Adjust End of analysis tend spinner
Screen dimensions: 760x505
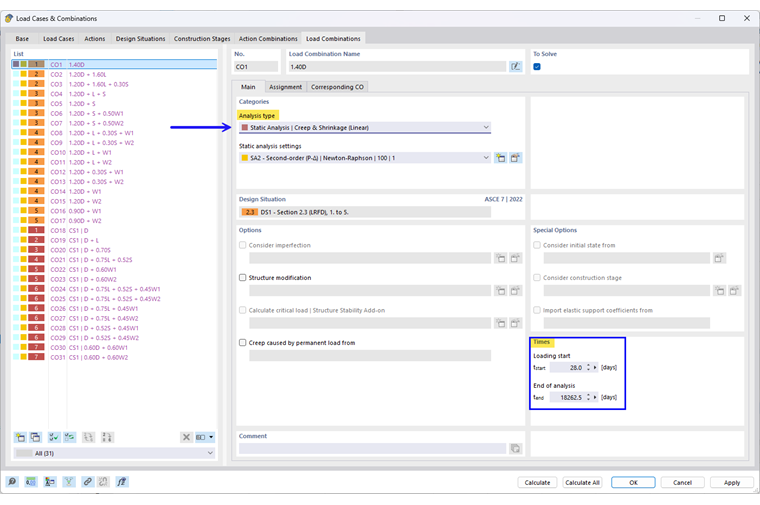588,397
